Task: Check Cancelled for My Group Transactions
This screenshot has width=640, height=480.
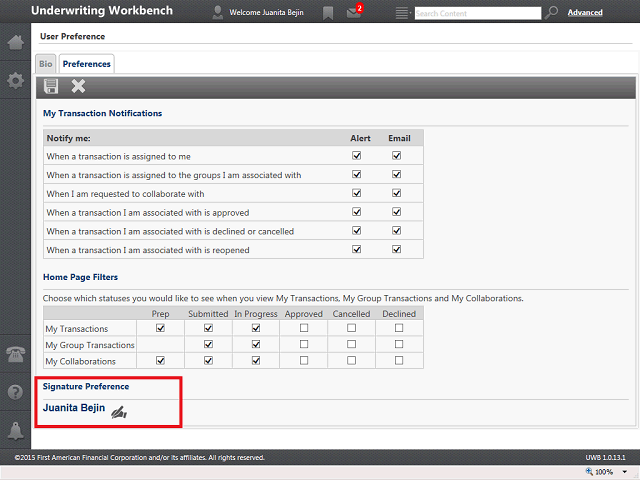Action: coord(351,344)
